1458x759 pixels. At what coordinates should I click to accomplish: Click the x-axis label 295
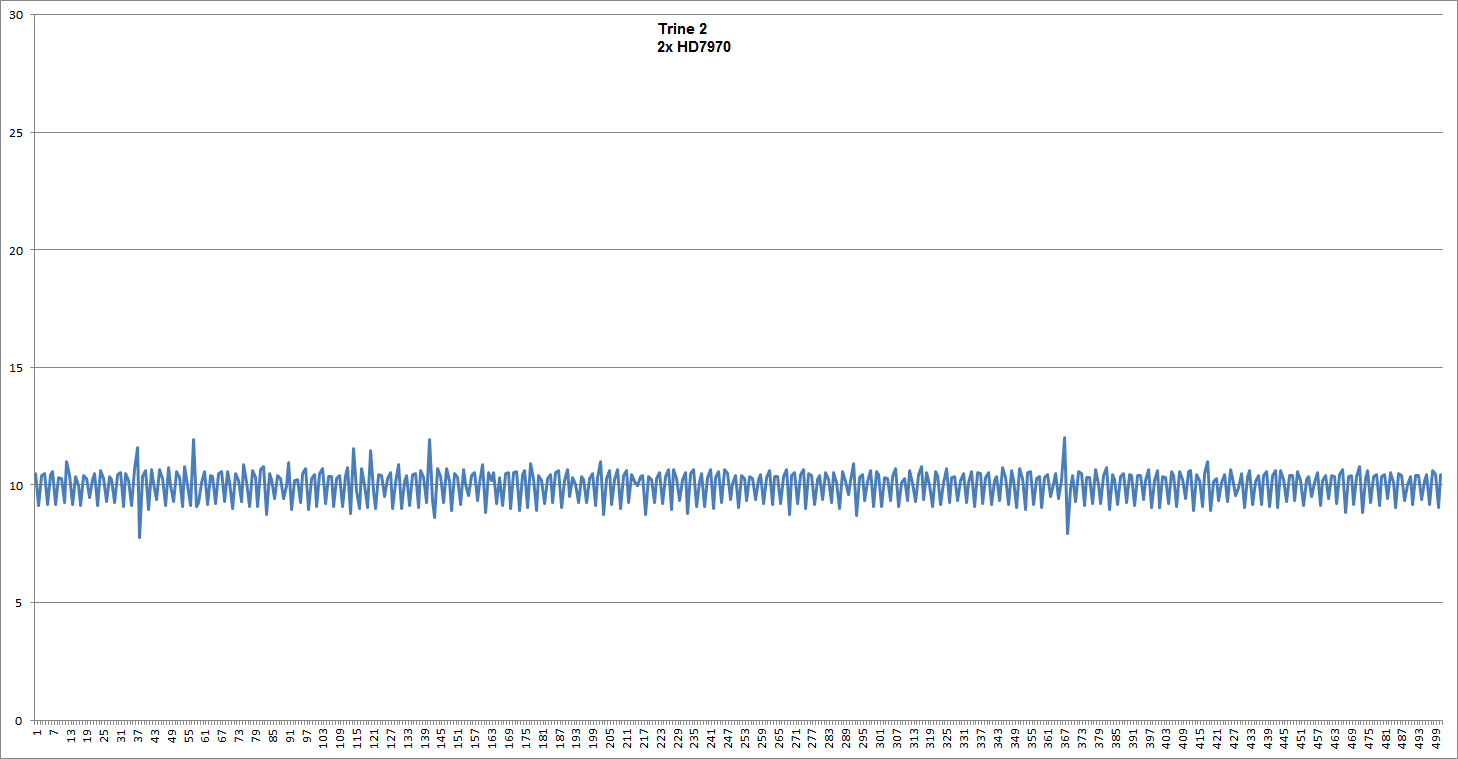click(x=863, y=739)
